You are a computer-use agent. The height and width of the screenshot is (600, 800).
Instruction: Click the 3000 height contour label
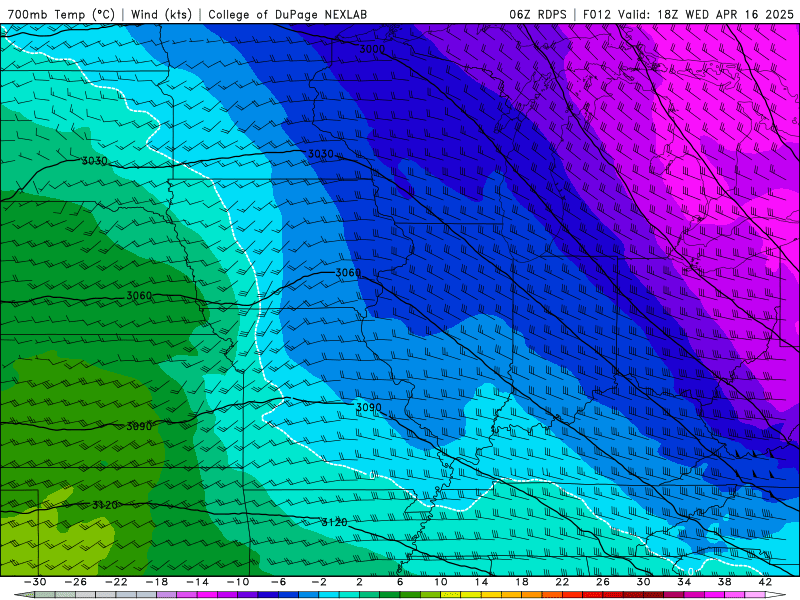(372, 49)
